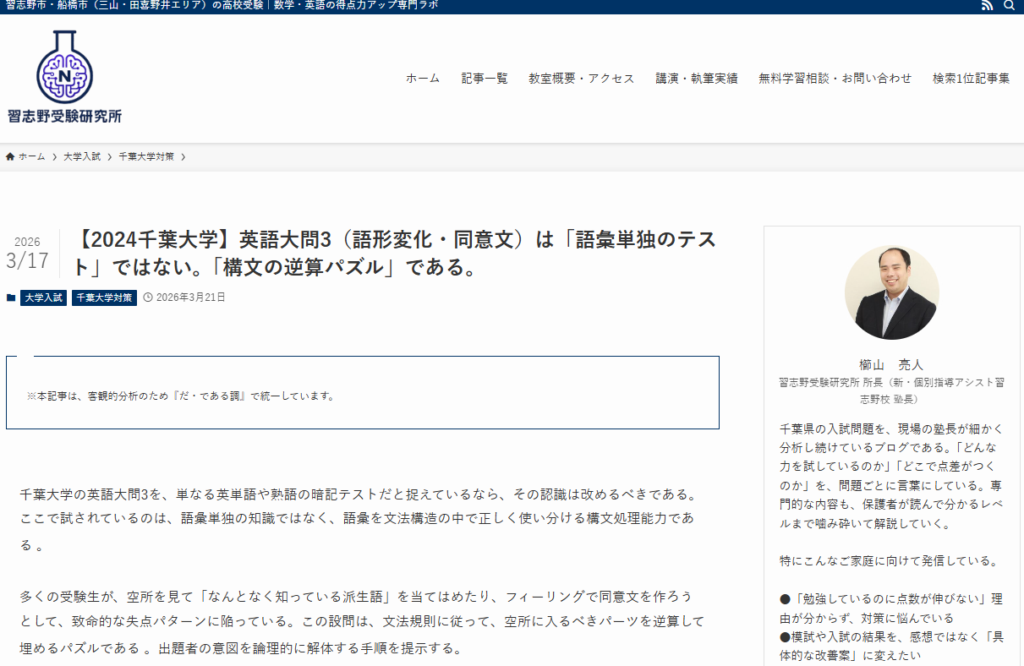This screenshot has width=1024, height=666.
Task: Click the 千葉大学対策 category tag under the title
Action: click(104, 298)
